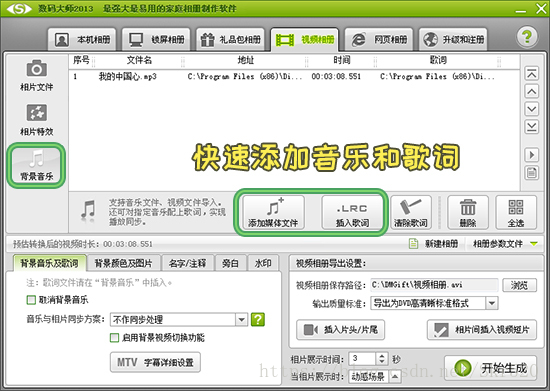Click green help icon beside sync dropdown
This screenshot has height=391, width=550.
[258, 319]
